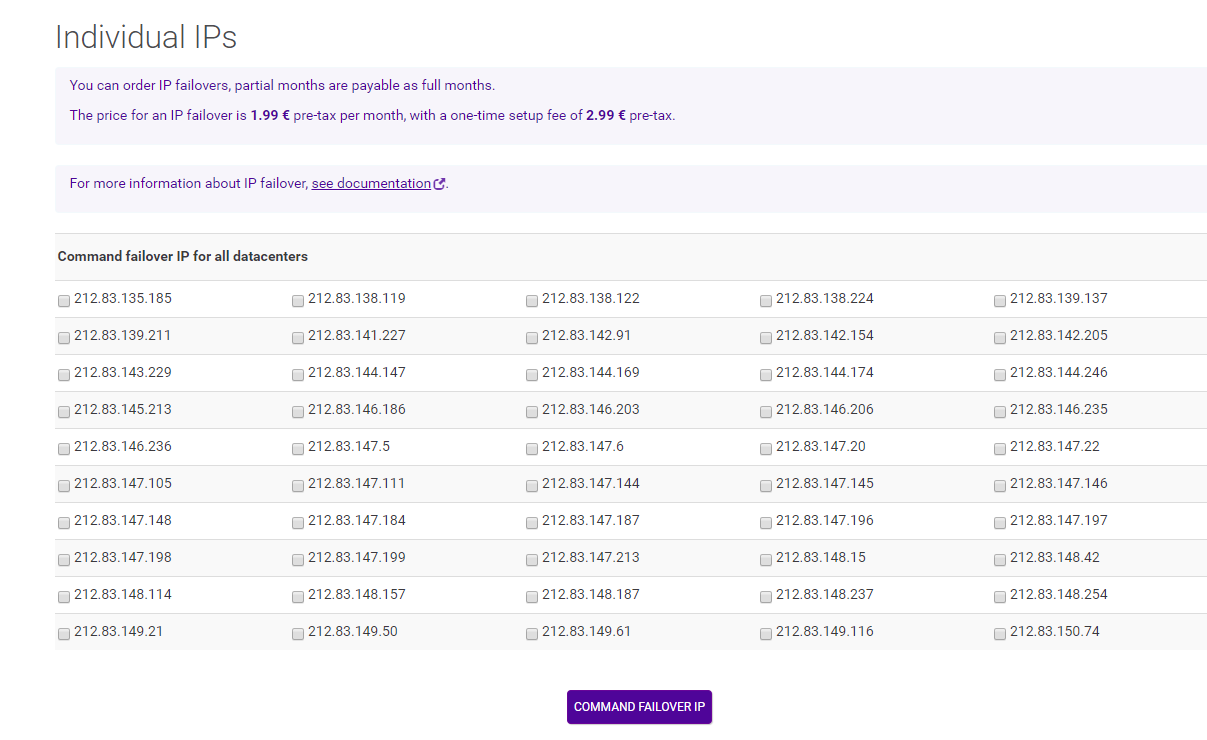Tick checkbox for 212.83.146.235
1207x740 pixels.
click(x=1000, y=411)
